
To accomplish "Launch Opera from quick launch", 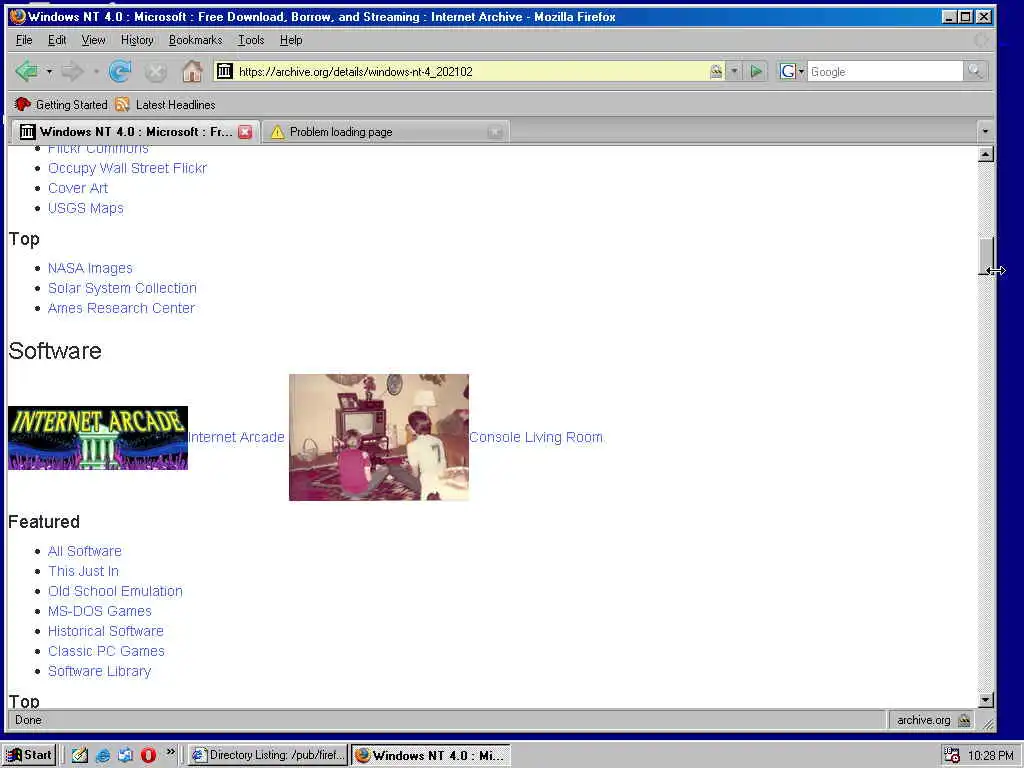I will 148,755.
